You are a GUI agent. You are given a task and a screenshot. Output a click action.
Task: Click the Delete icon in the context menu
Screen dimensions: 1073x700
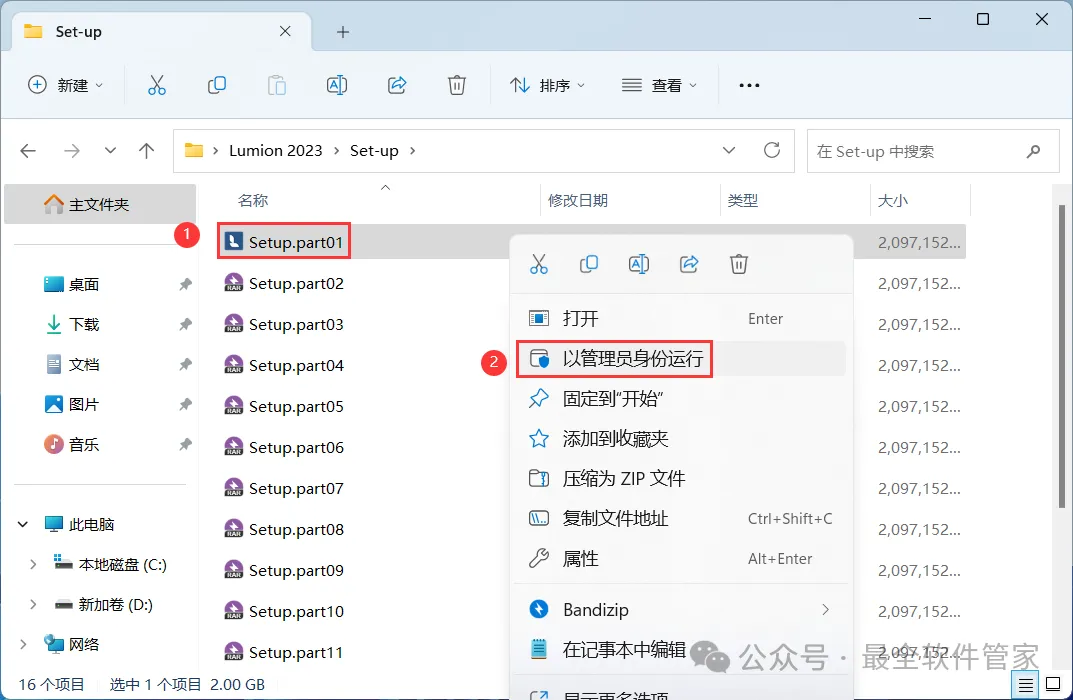click(x=739, y=264)
